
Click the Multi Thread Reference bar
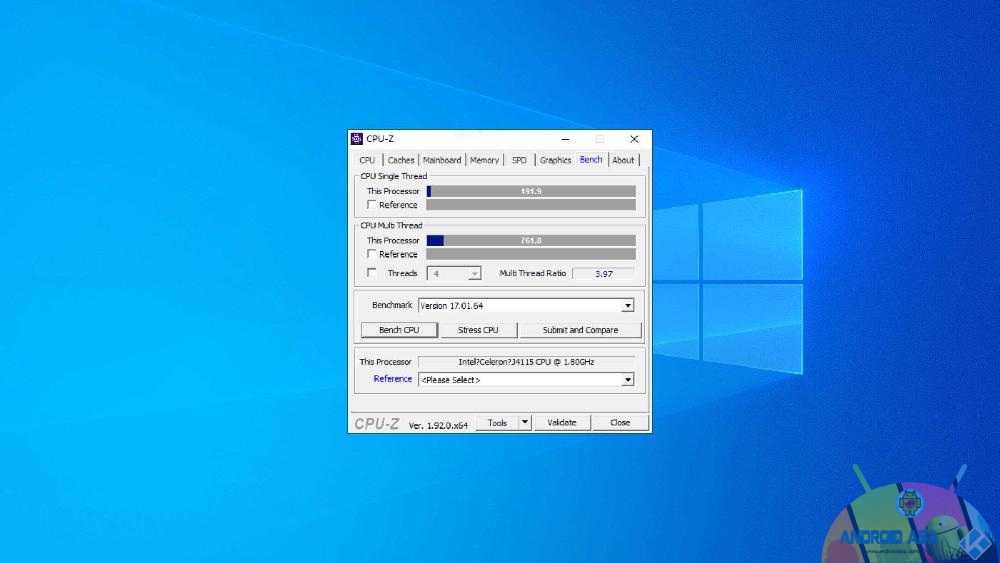click(531, 254)
